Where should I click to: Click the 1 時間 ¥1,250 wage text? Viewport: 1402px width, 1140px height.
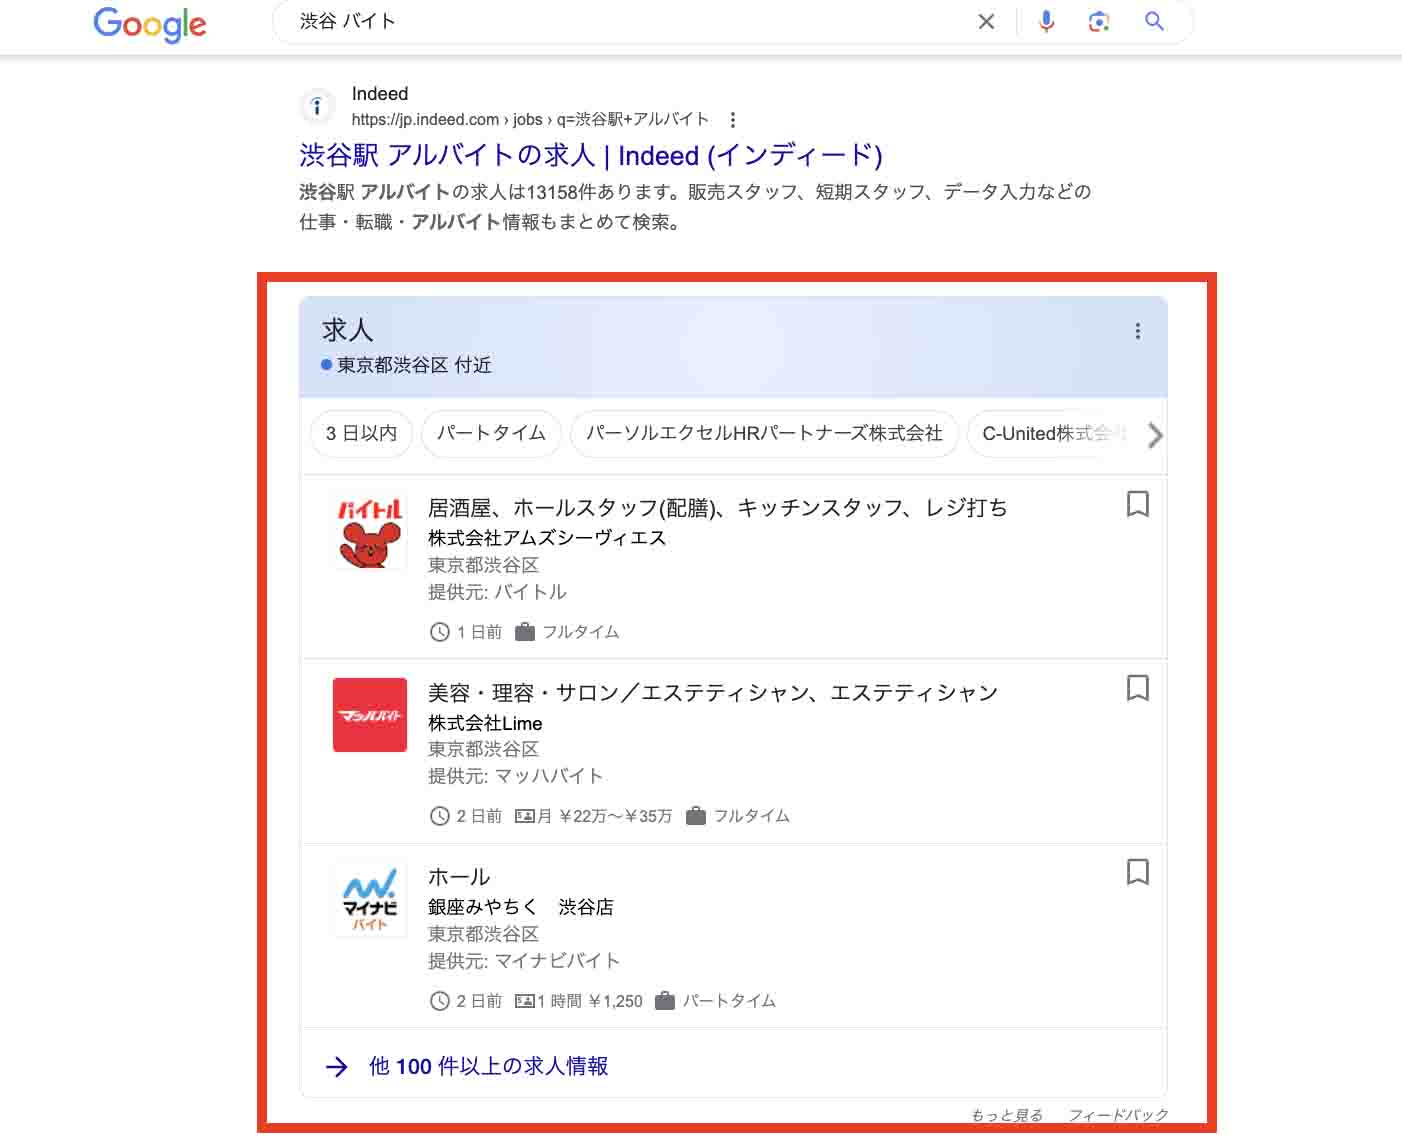point(590,1001)
